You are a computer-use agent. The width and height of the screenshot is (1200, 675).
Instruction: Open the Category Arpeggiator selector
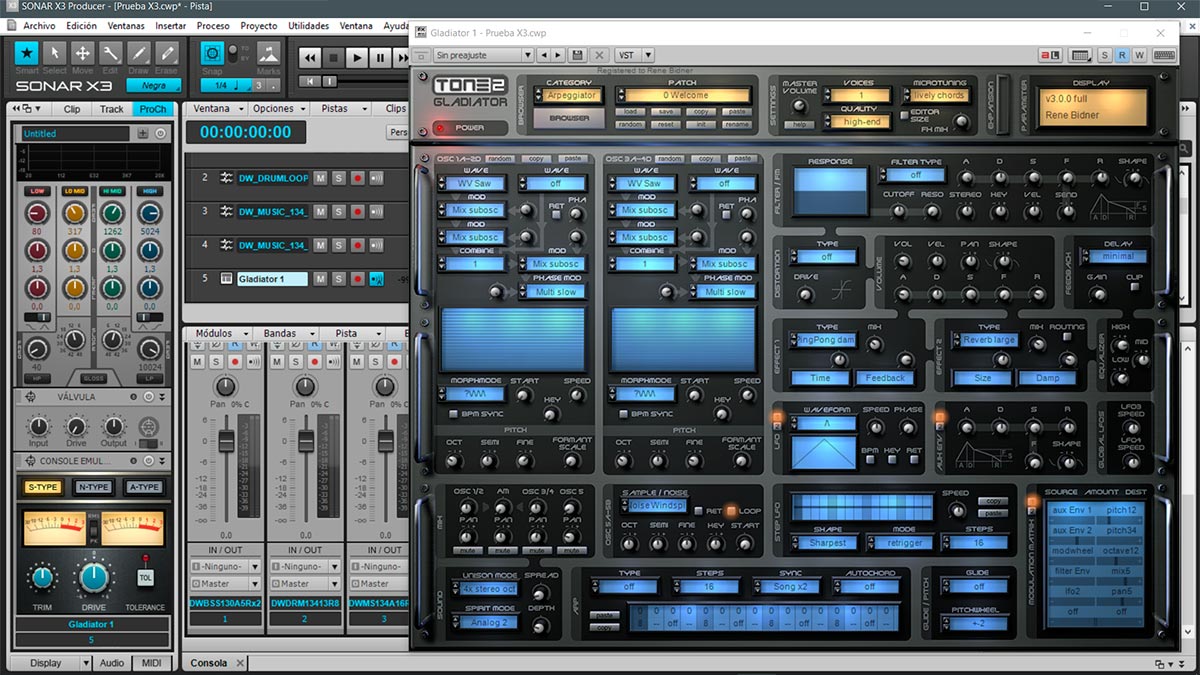pos(569,95)
